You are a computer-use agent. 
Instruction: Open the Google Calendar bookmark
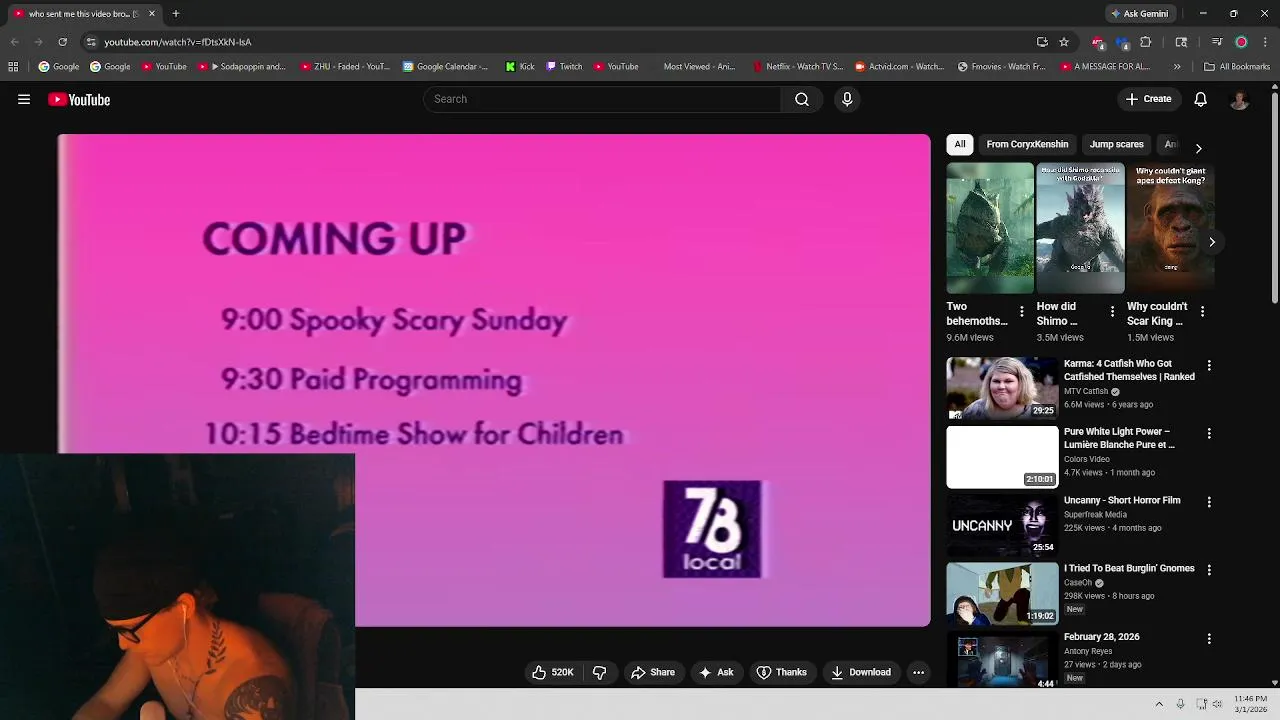[445, 67]
